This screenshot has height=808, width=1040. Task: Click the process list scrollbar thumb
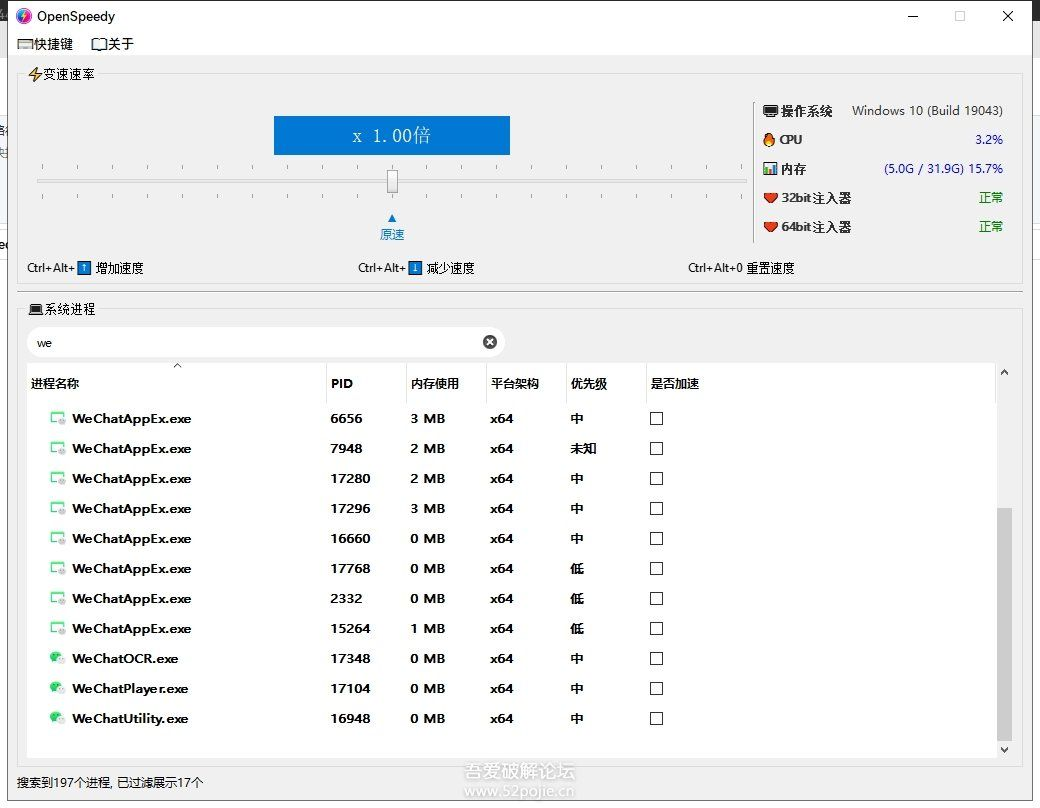click(1004, 624)
